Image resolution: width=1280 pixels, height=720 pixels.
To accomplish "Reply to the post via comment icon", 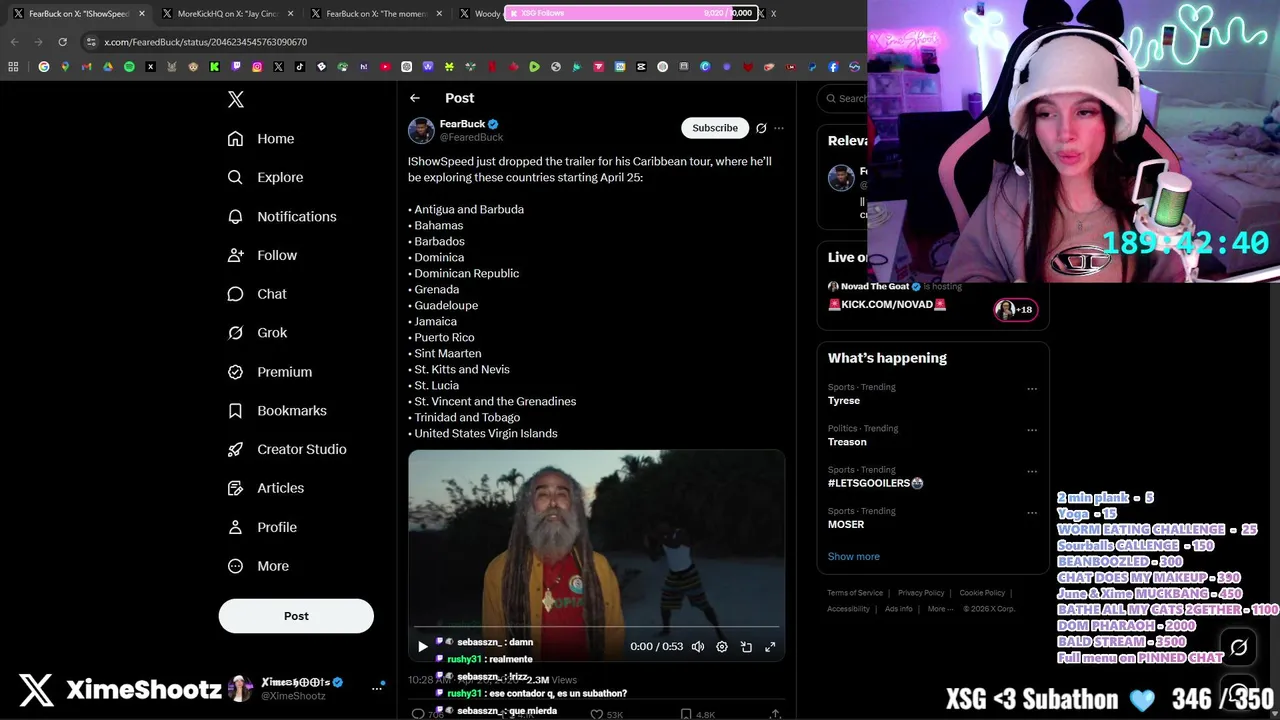I will [x=418, y=714].
